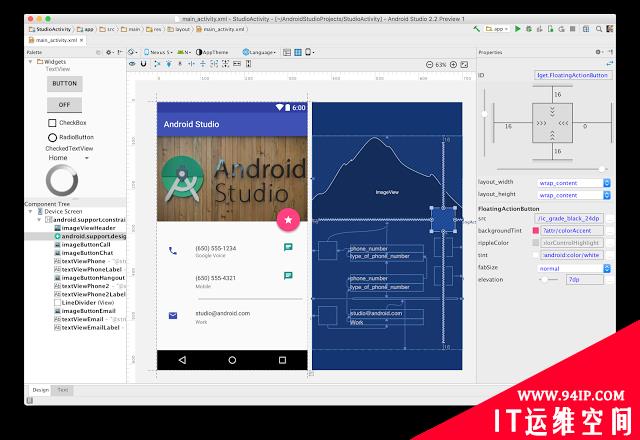
Task: Open Palette settings gear
Action: [109, 52]
